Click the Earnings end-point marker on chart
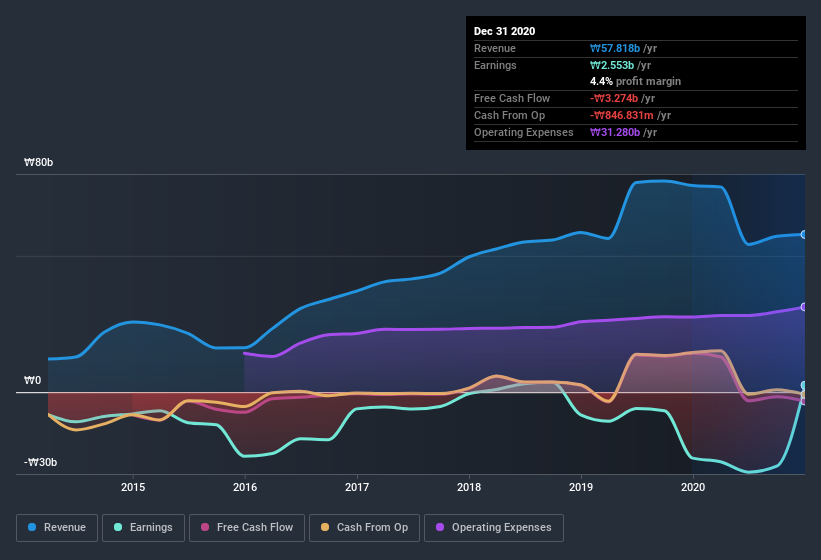 click(804, 386)
